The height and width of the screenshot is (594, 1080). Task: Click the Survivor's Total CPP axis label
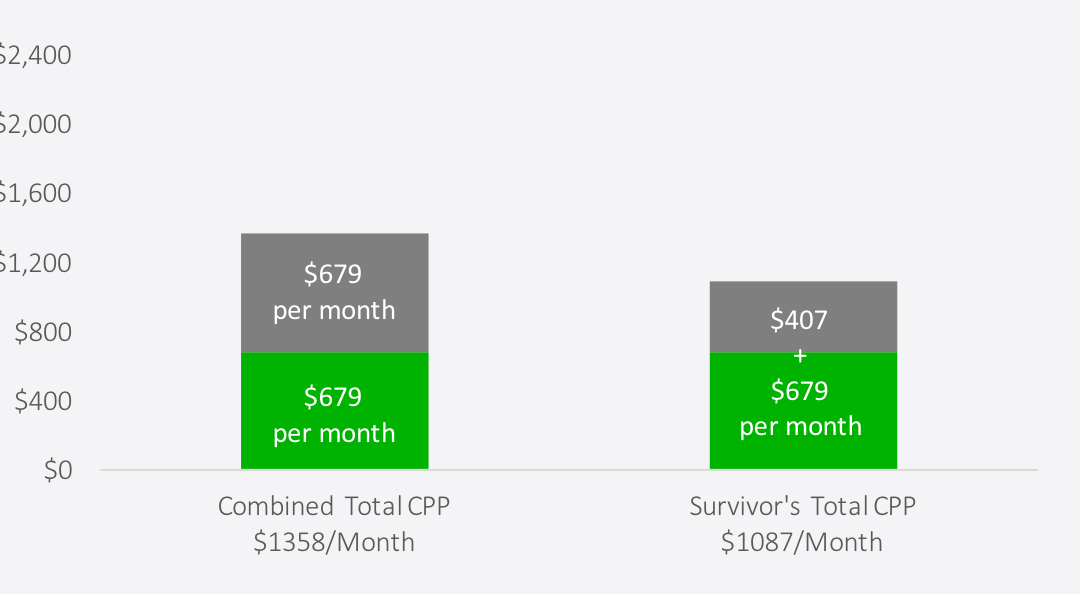802,506
